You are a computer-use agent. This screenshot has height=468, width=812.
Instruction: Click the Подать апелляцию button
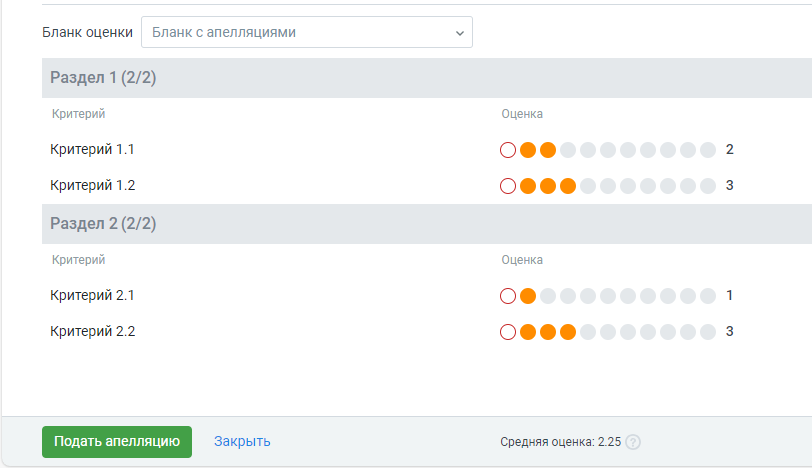[117, 442]
